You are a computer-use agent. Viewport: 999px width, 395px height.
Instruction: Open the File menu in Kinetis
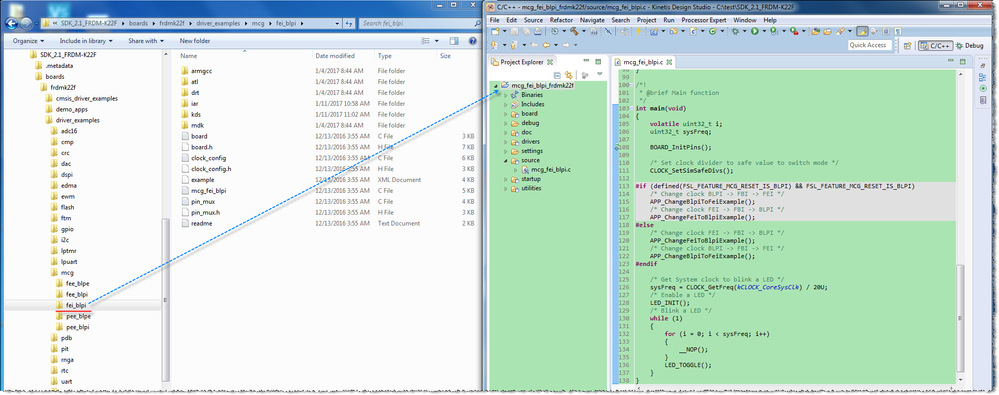[494, 20]
